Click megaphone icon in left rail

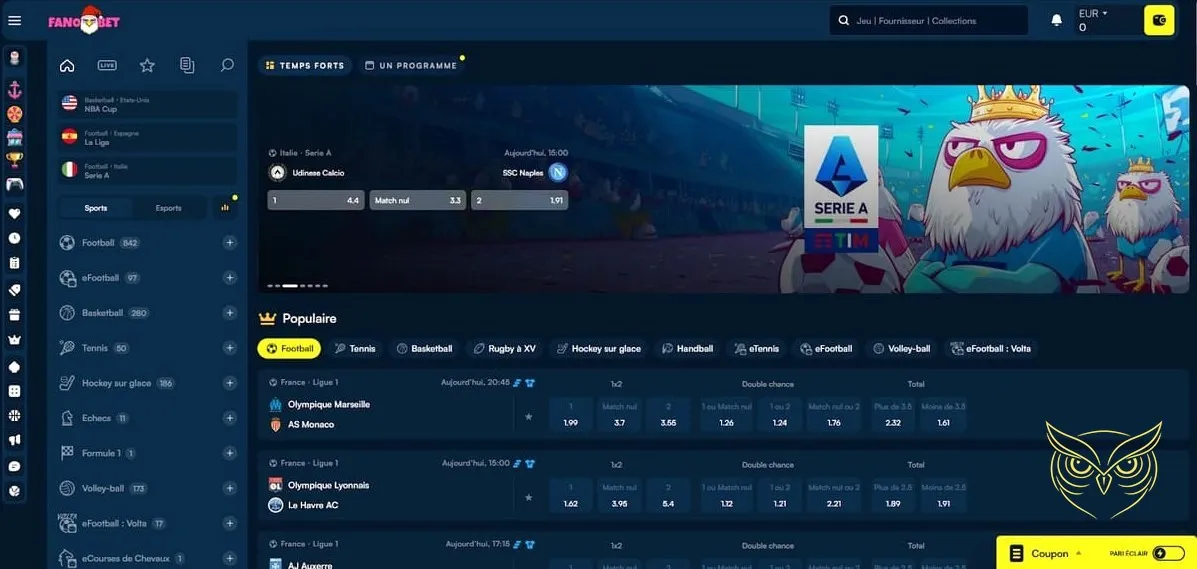(x=15, y=440)
